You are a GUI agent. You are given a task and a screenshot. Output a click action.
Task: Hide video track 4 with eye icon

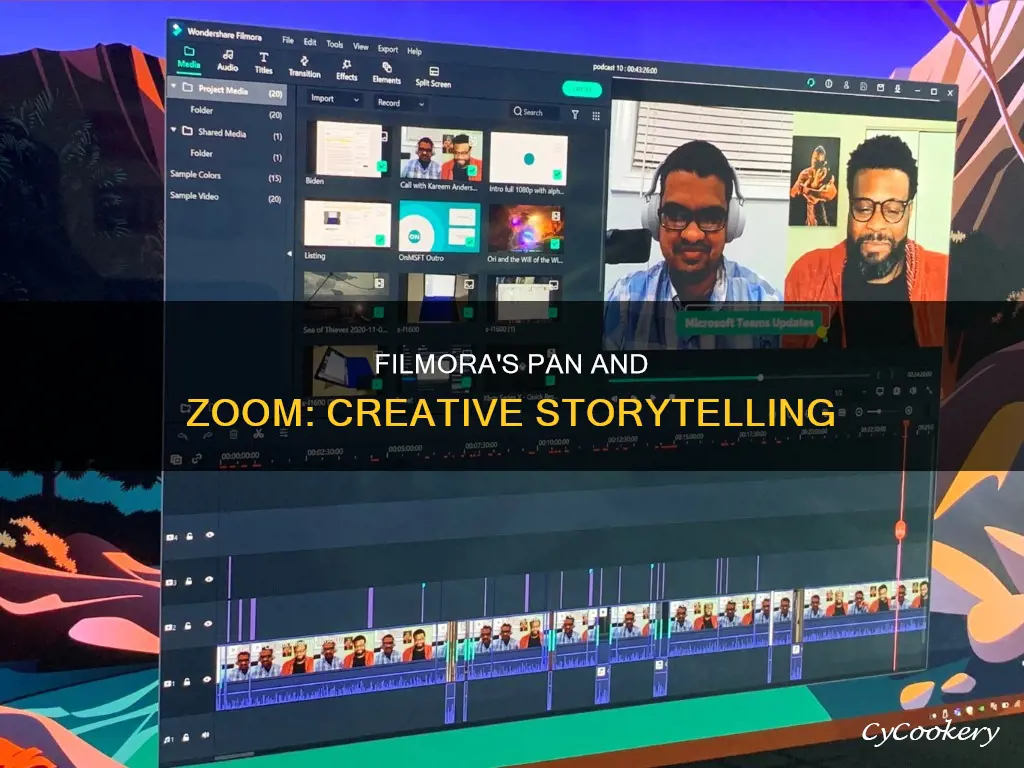click(210, 535)
